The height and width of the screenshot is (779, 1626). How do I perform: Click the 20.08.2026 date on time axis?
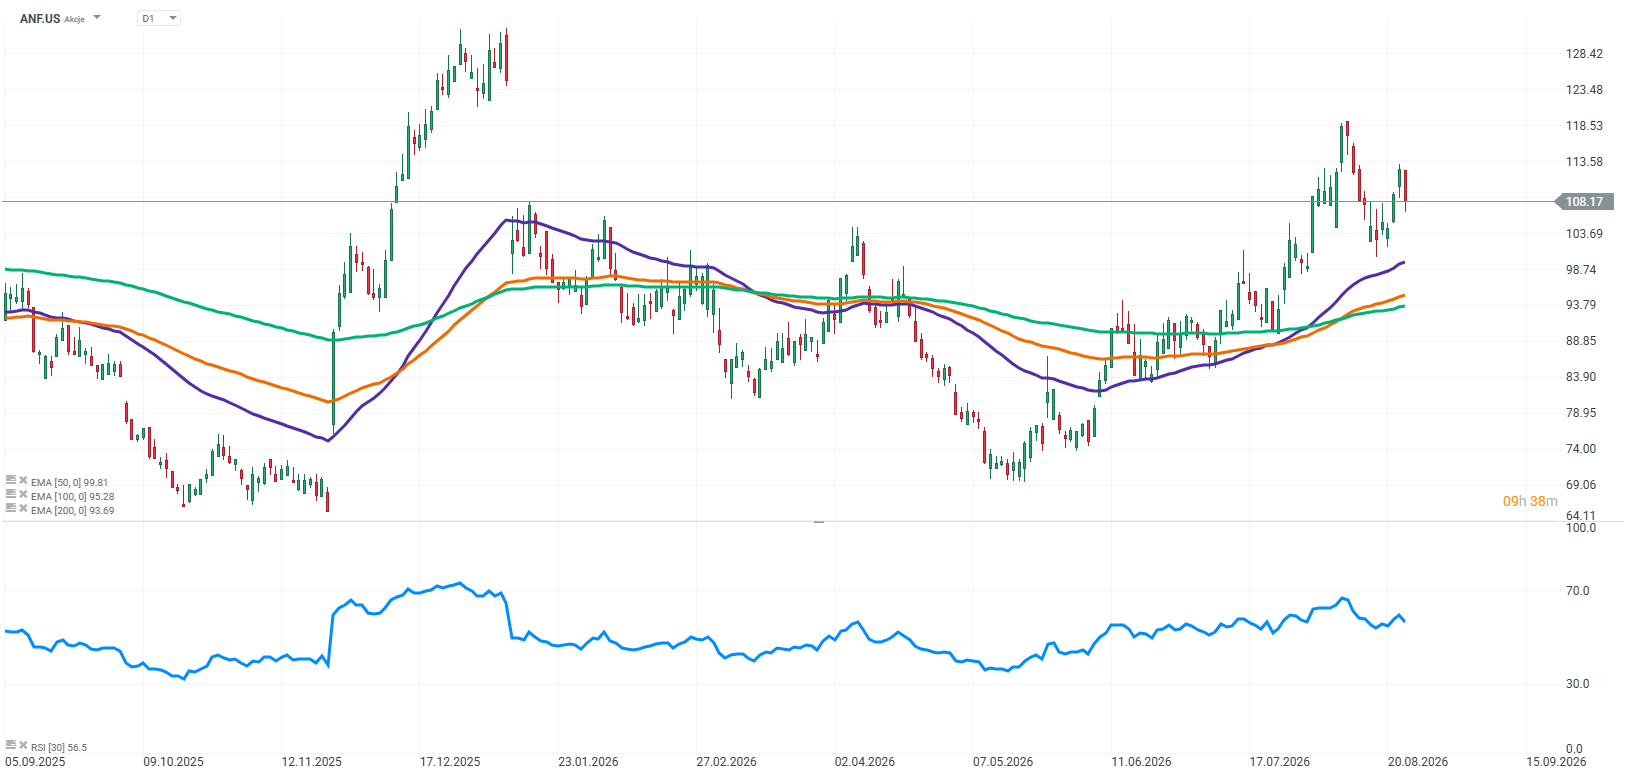(1418, 762)
